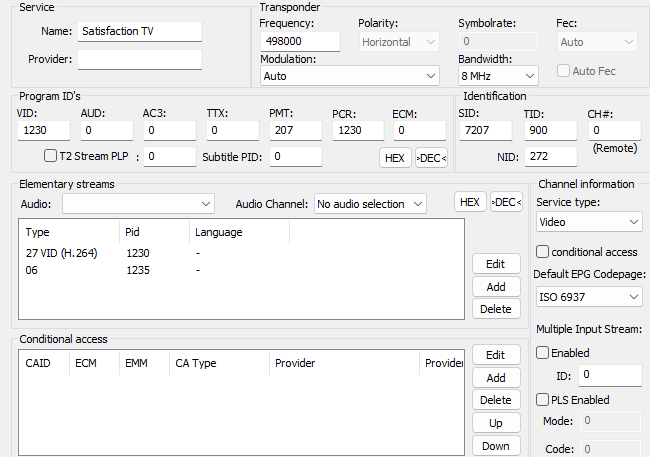Click the VID field with value 1230
The height and width of the screenshot is (457, 650).
tap(44, 131)
